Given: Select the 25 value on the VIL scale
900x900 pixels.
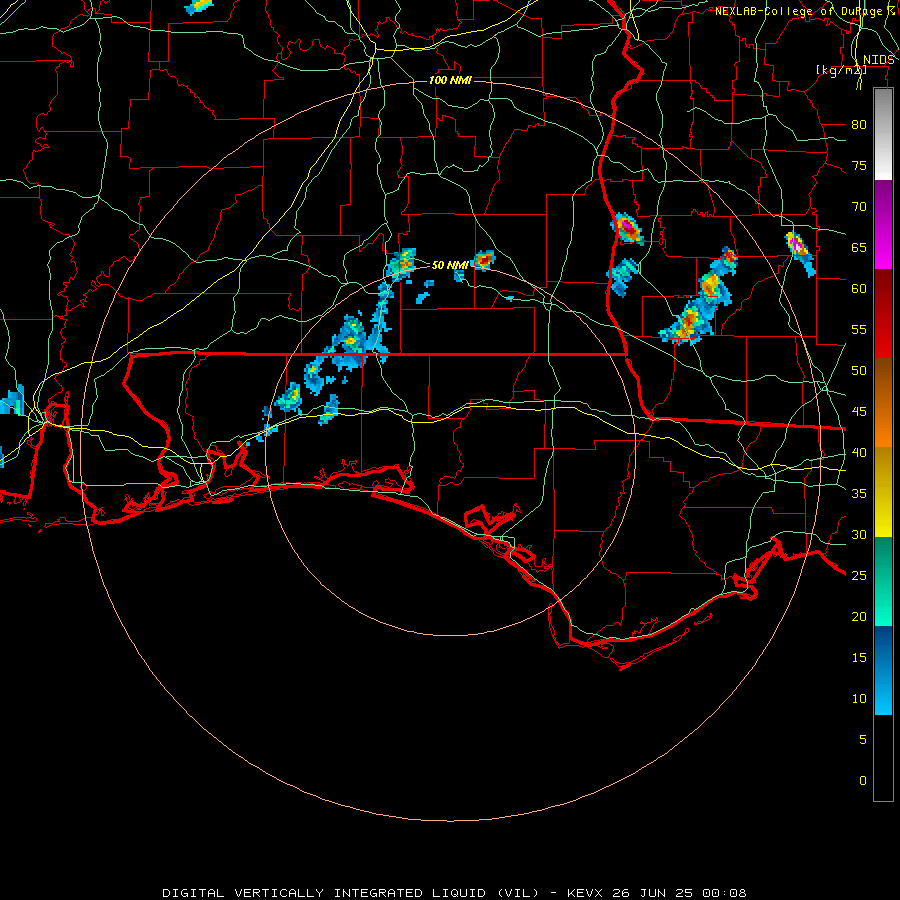Looking at the screenshot, I should 859,576.
